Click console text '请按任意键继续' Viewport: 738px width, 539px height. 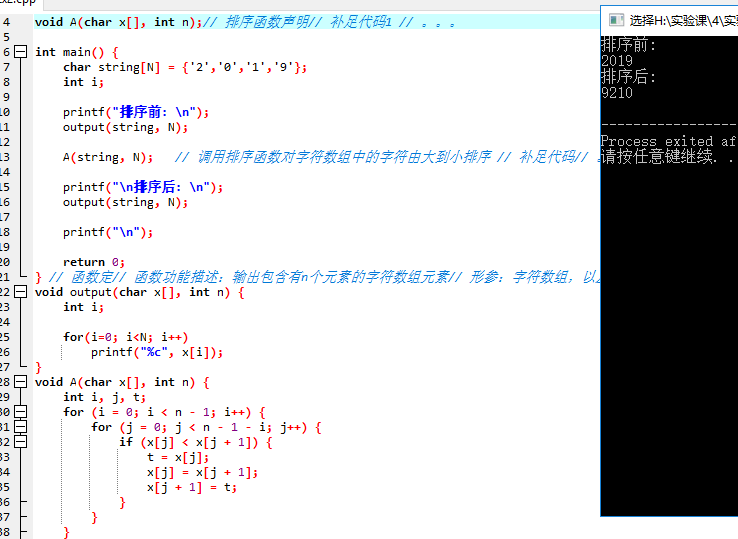657,156
